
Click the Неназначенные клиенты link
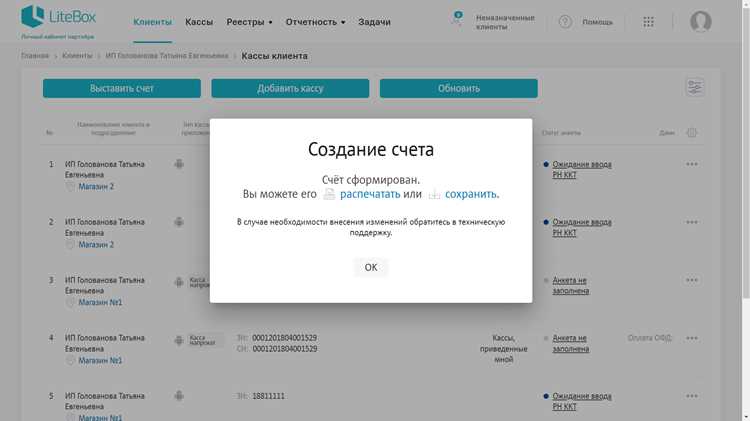click(x=505, y=22)
